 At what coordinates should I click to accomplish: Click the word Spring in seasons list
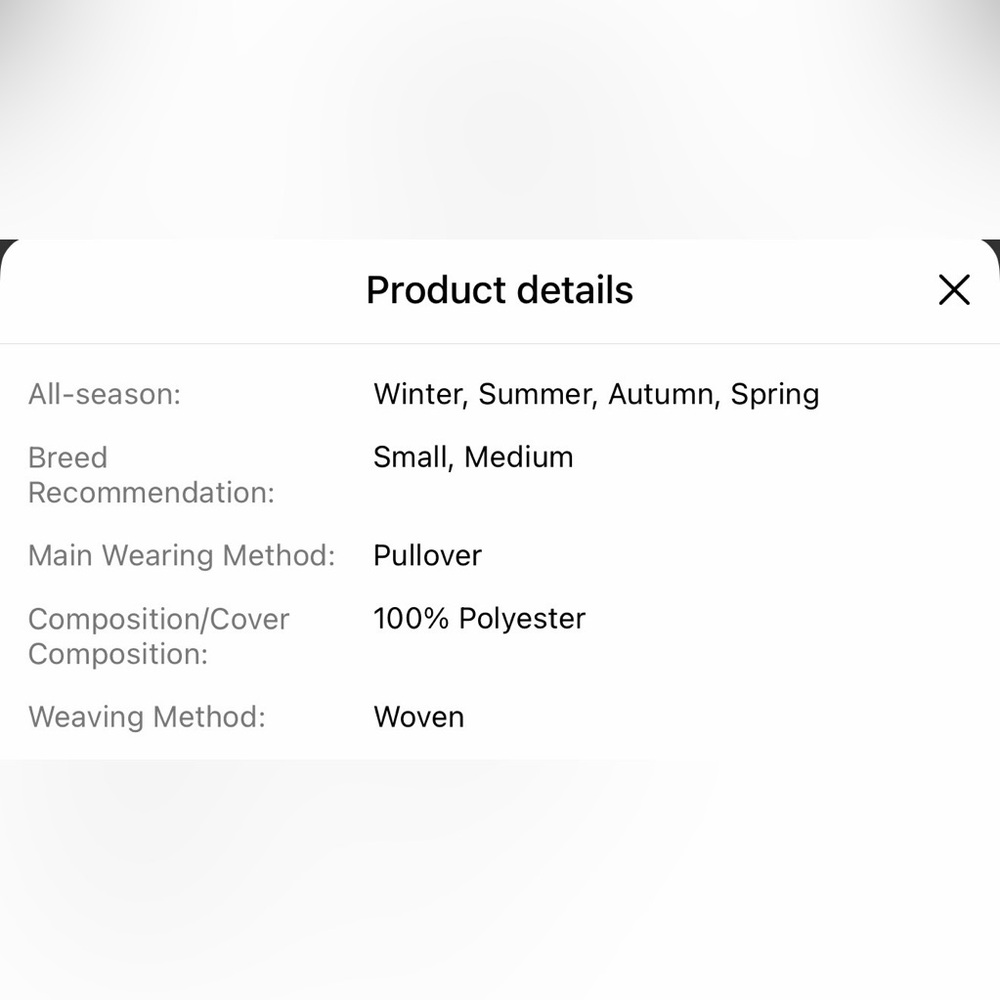[x=775, y=395]
